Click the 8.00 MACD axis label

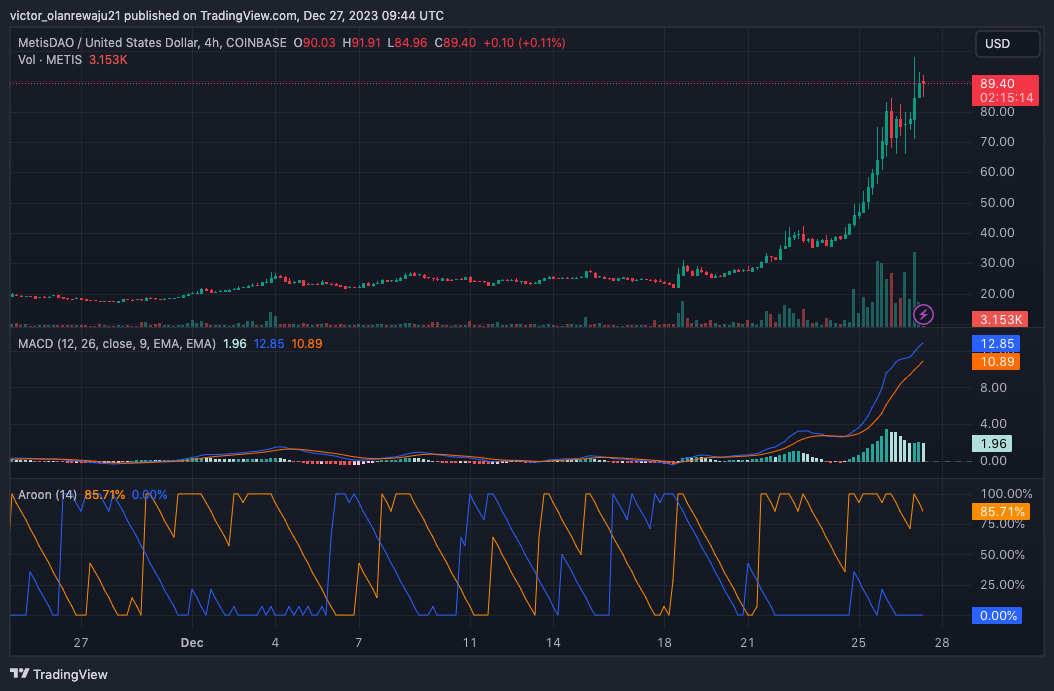click(x=994, y=387)
